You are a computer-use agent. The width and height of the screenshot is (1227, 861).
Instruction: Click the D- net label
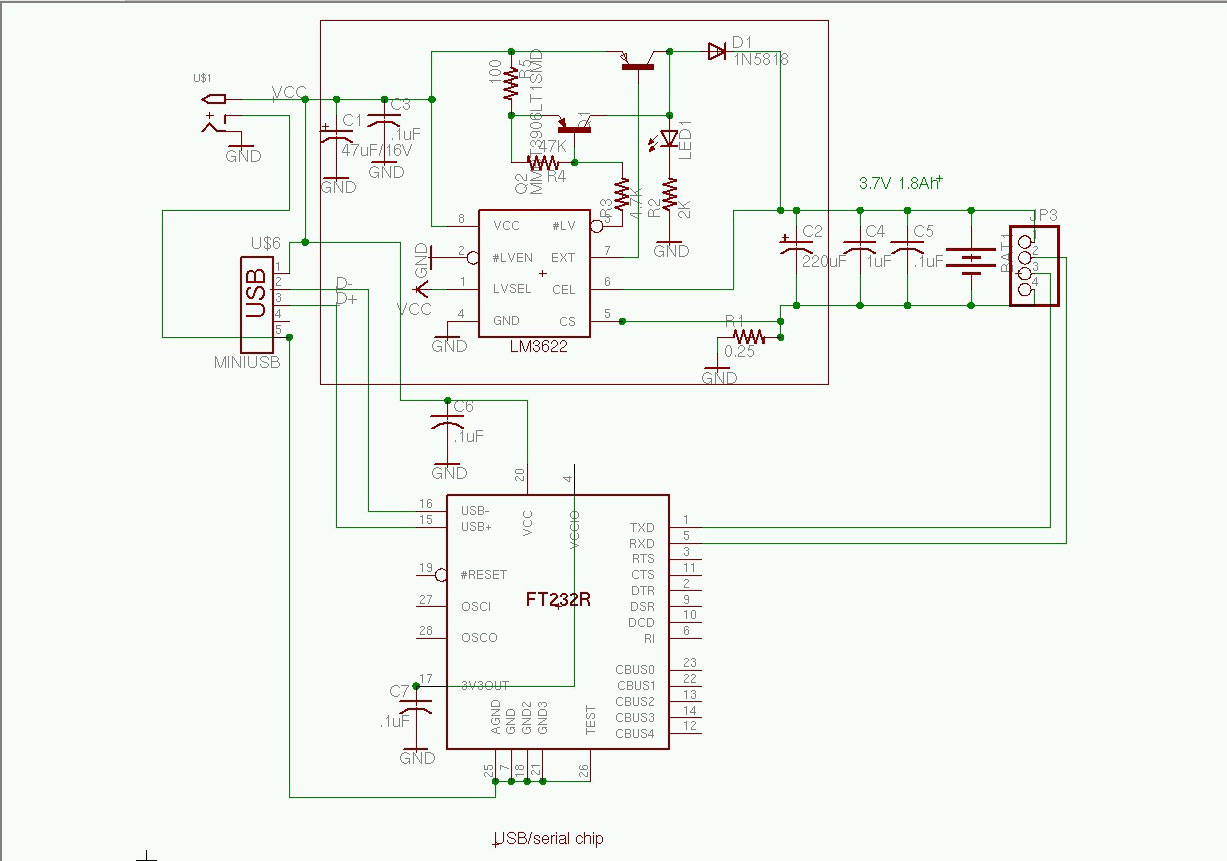click(343, 283)
